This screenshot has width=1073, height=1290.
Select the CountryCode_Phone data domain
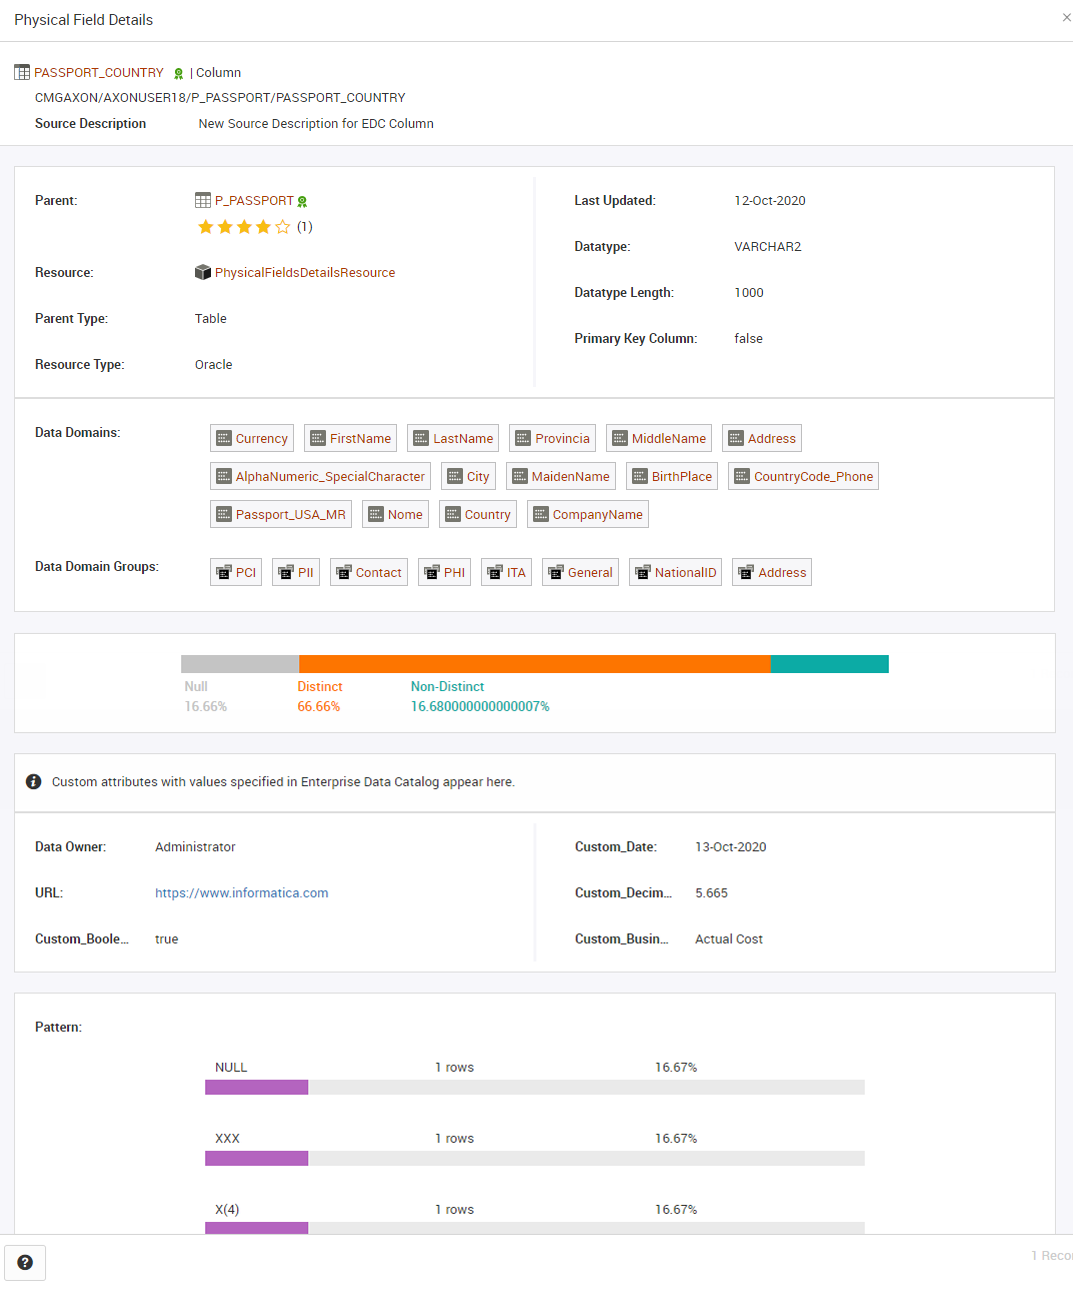point(803,476)
